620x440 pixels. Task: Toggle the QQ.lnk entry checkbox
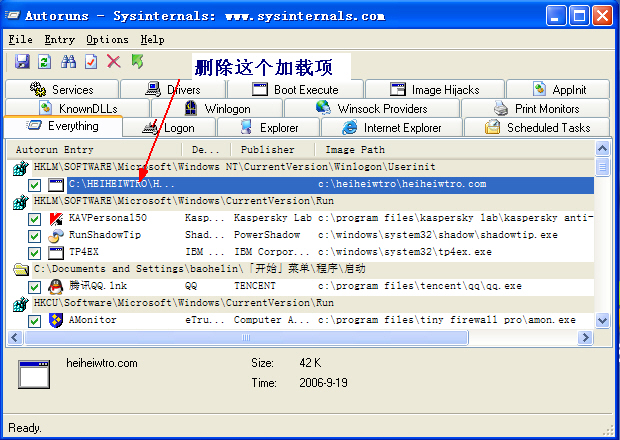click(34, 287)
